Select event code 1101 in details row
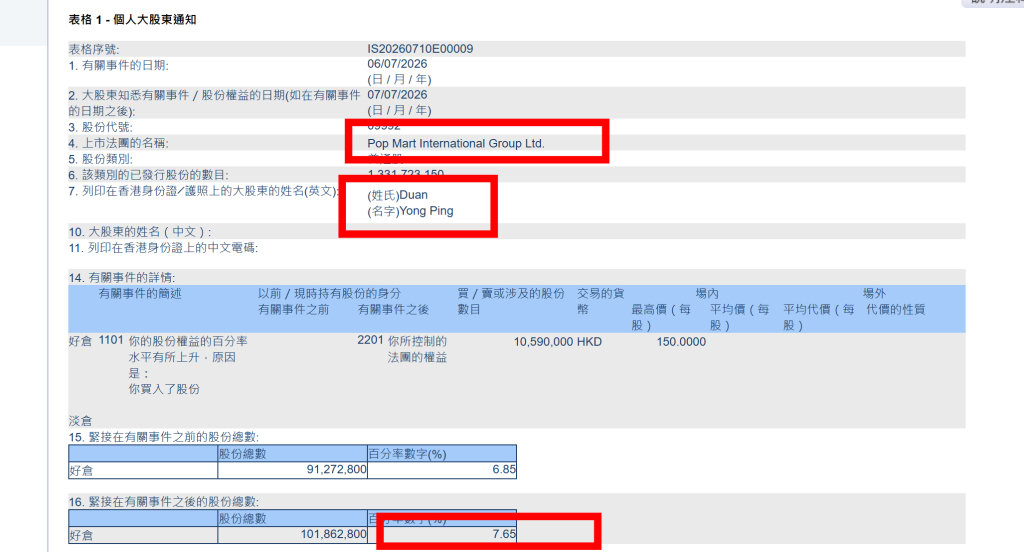 click(x=111, y=340)
